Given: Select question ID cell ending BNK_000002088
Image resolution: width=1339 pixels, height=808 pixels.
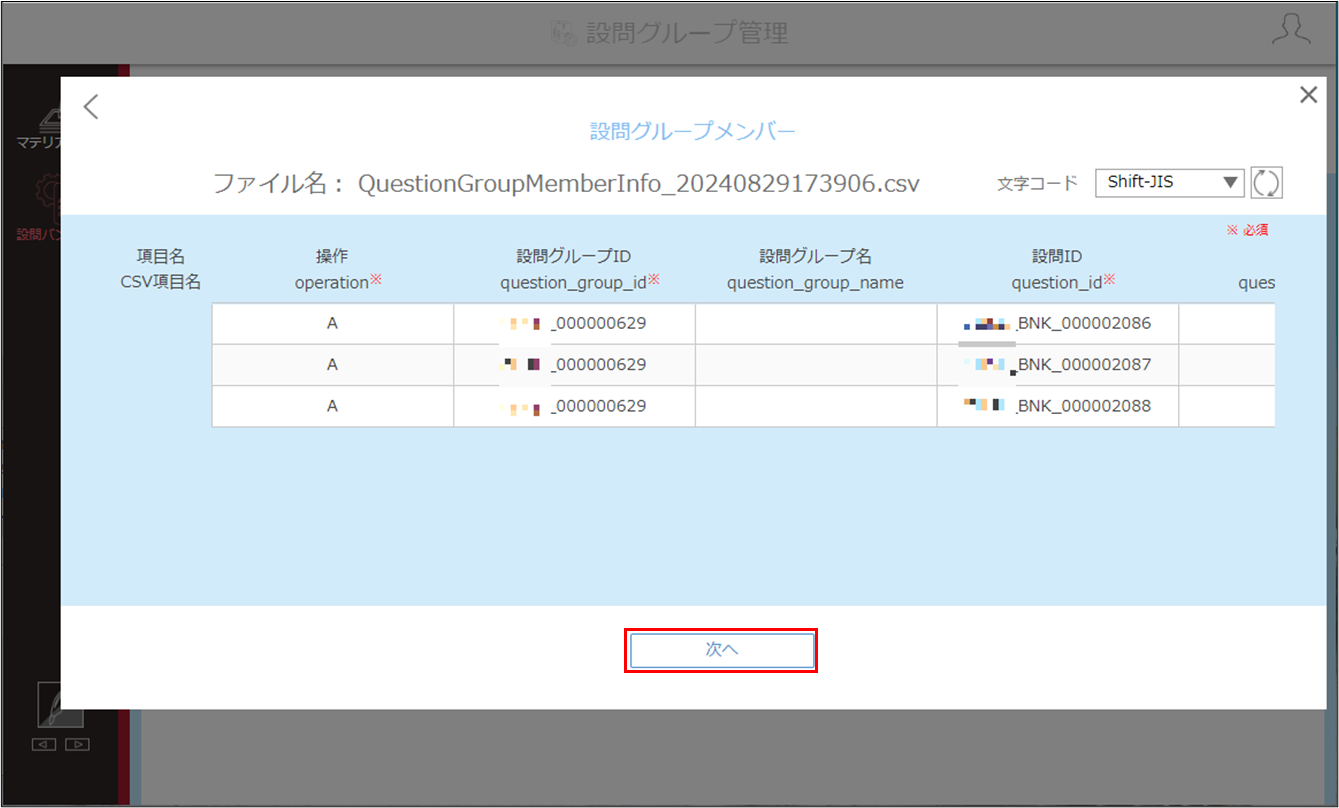Looking at the screenshot, I should pyautogui.click(x=1058, y=406).
